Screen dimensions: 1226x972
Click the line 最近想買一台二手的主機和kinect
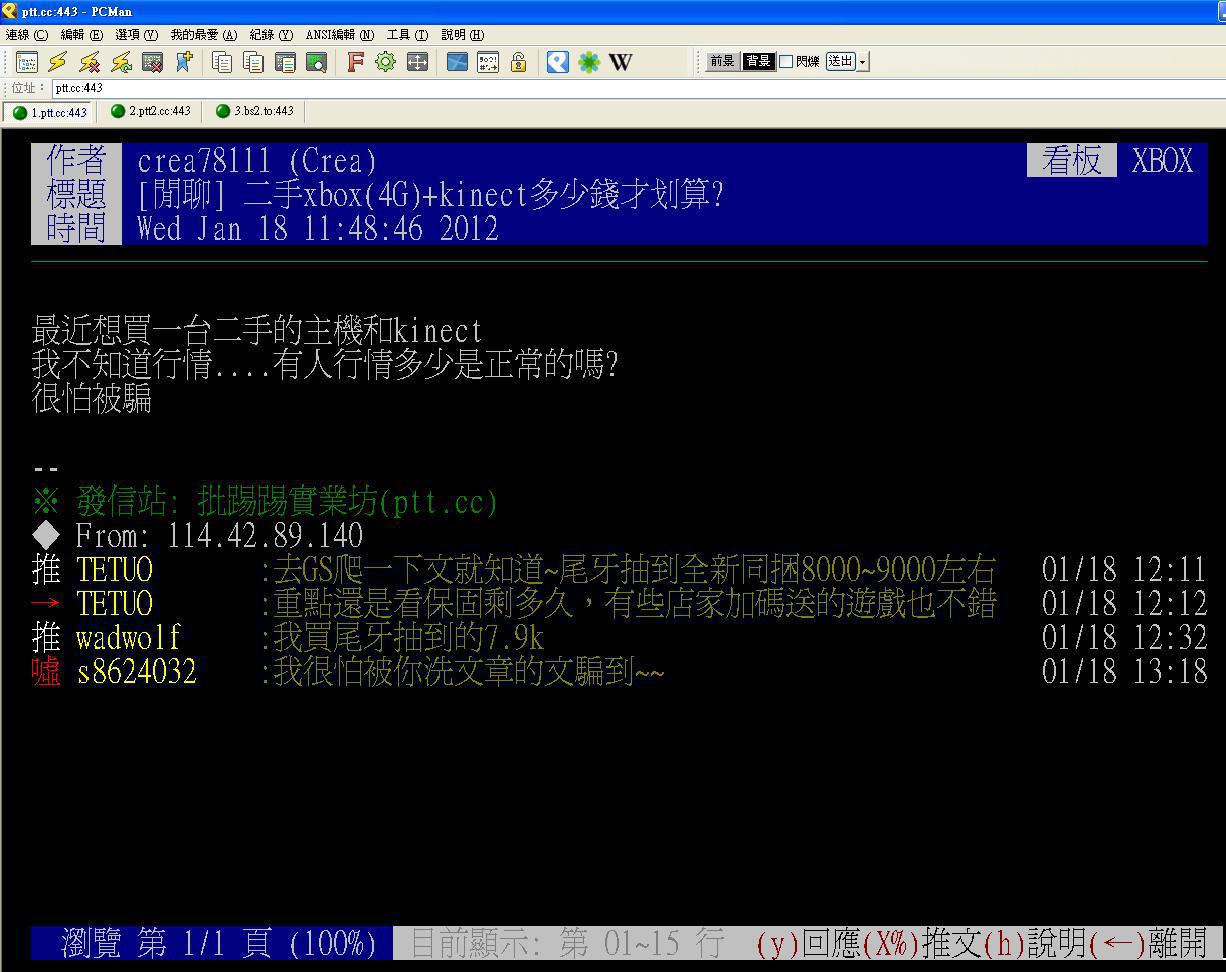click(257, 330)
